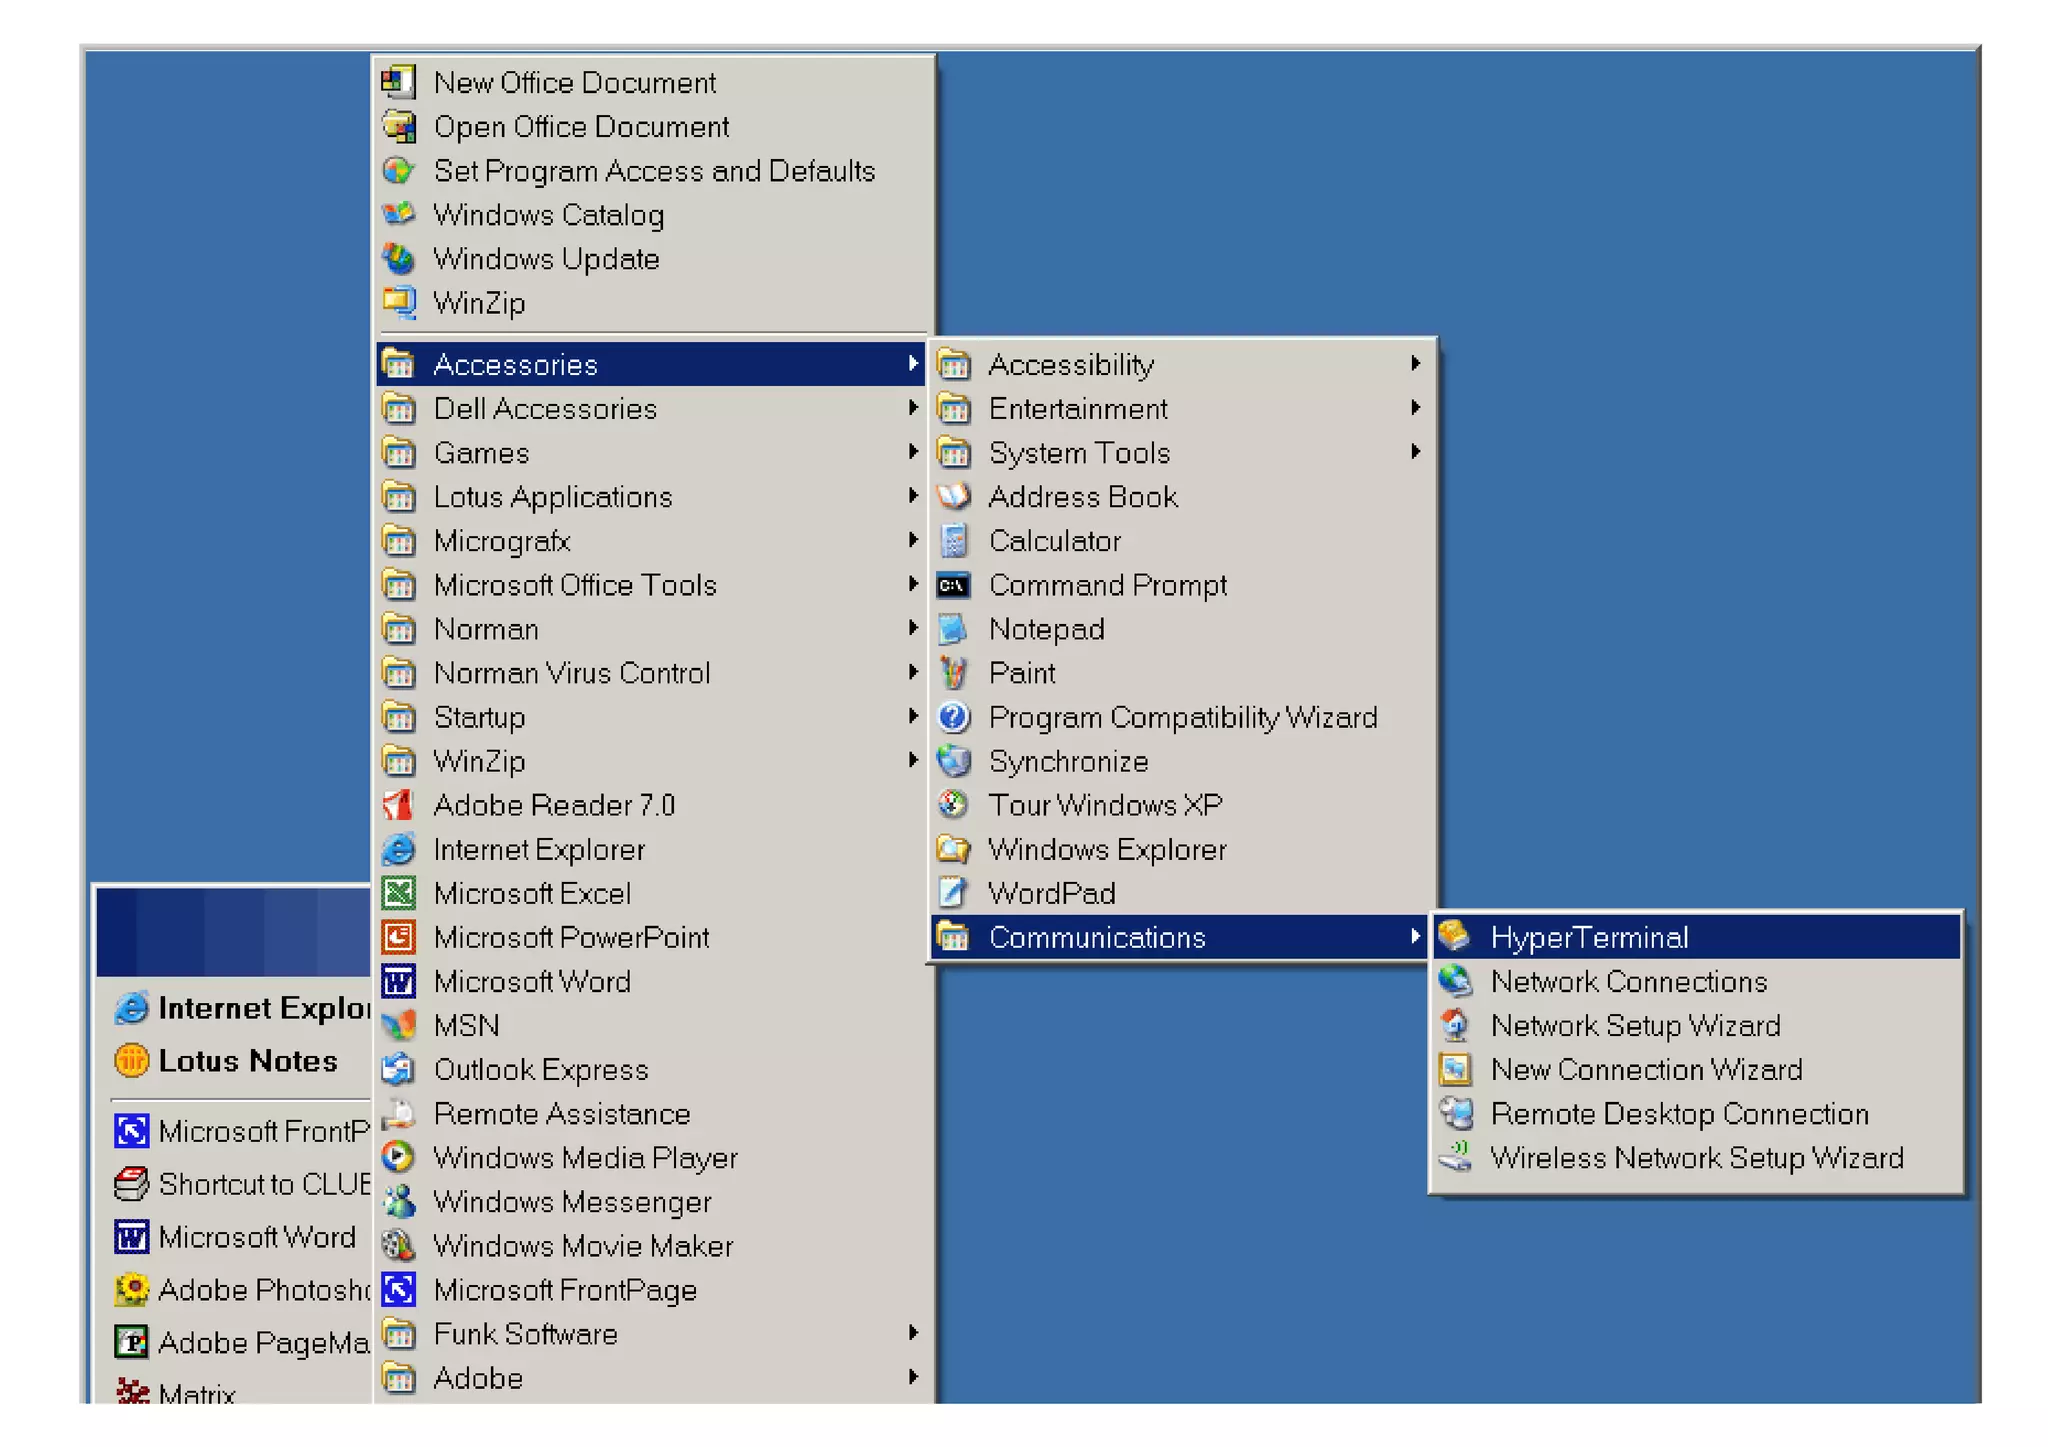Click the Calculator icon
The width and height of the screenshot is (2048, 1447).
[953, 541]
